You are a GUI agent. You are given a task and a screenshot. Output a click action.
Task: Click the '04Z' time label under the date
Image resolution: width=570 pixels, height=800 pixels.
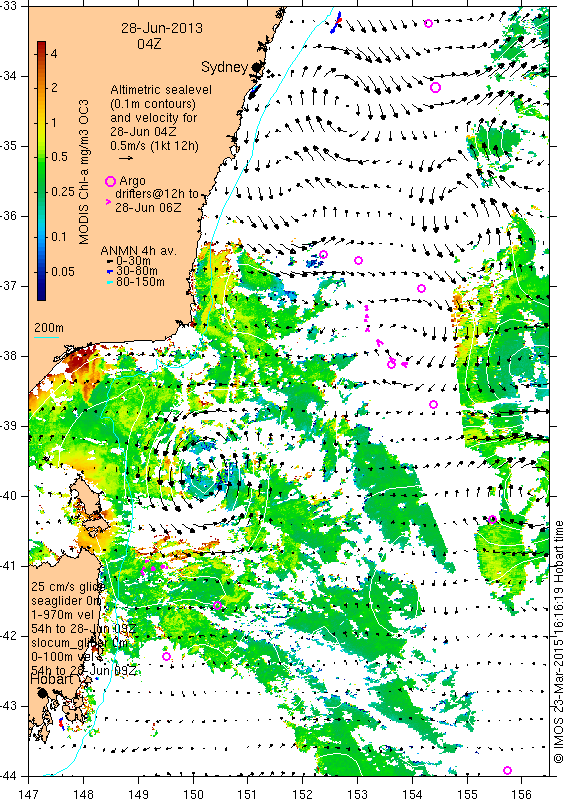click(150, 44)
